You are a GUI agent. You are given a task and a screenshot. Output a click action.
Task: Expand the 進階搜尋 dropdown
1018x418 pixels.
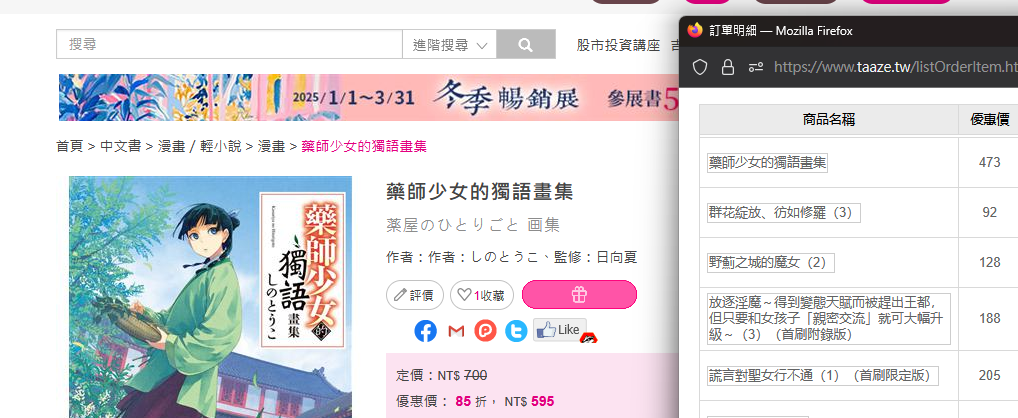pyautogui.click(x=449, y=45)
